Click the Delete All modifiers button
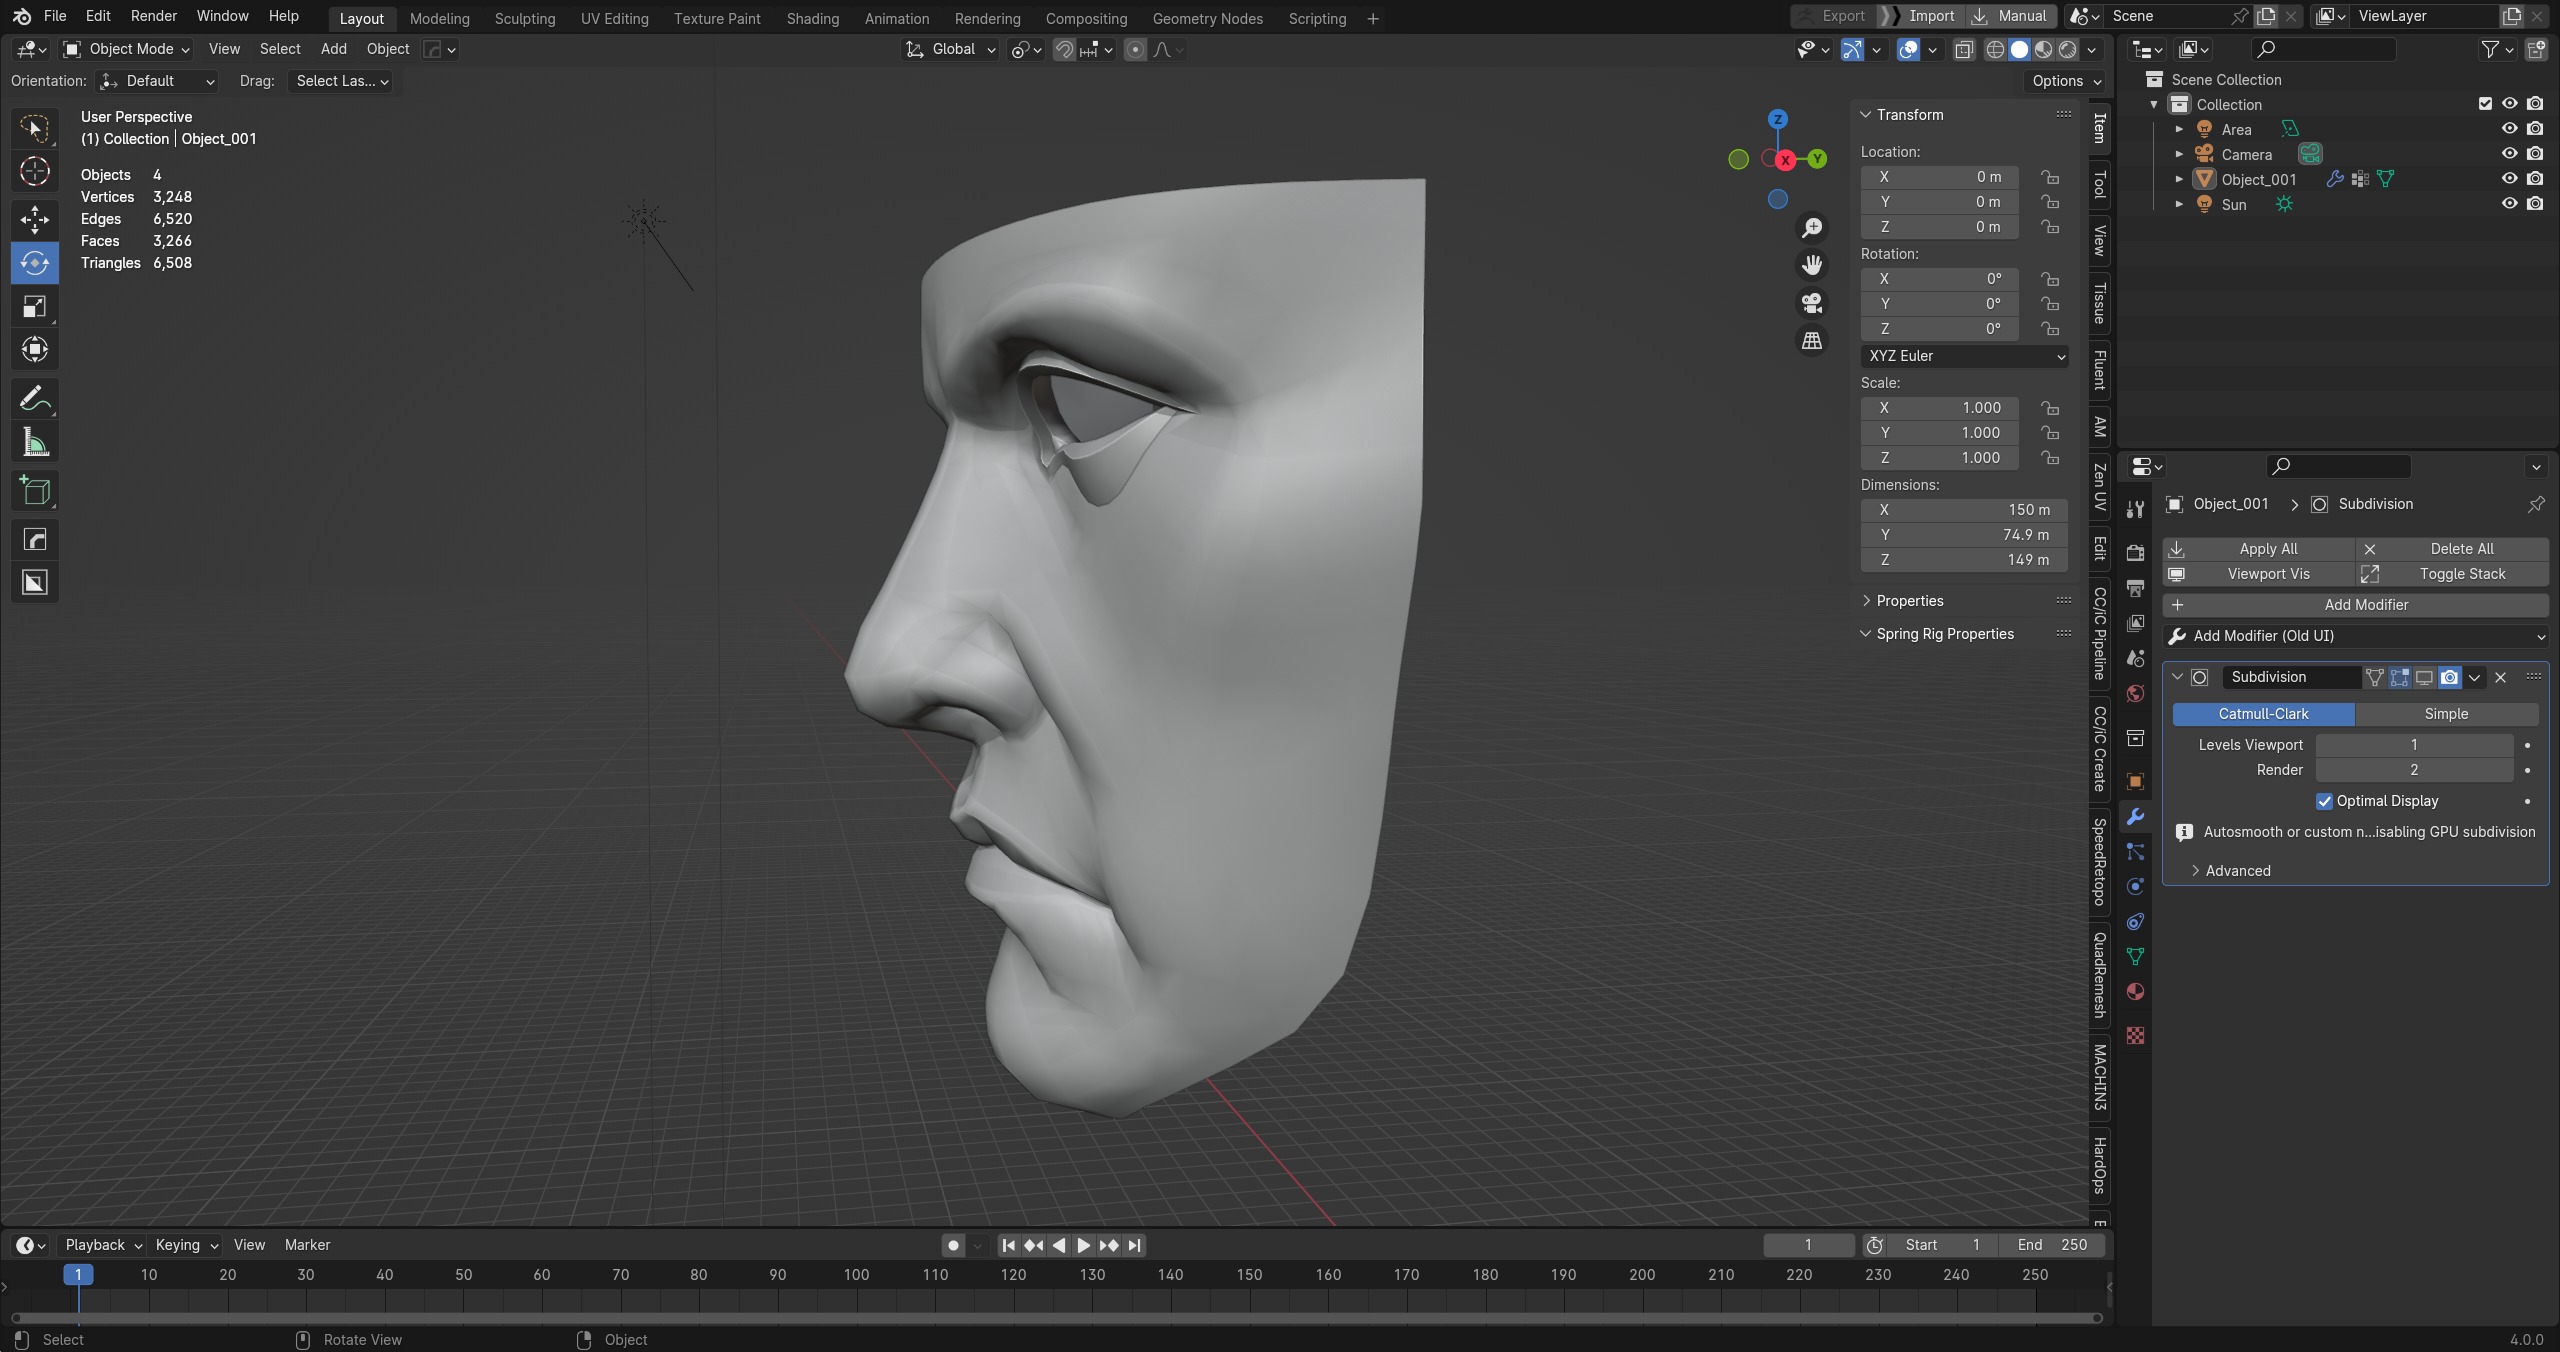This screenshot has width=2560, height=1352. point(2452,549)
